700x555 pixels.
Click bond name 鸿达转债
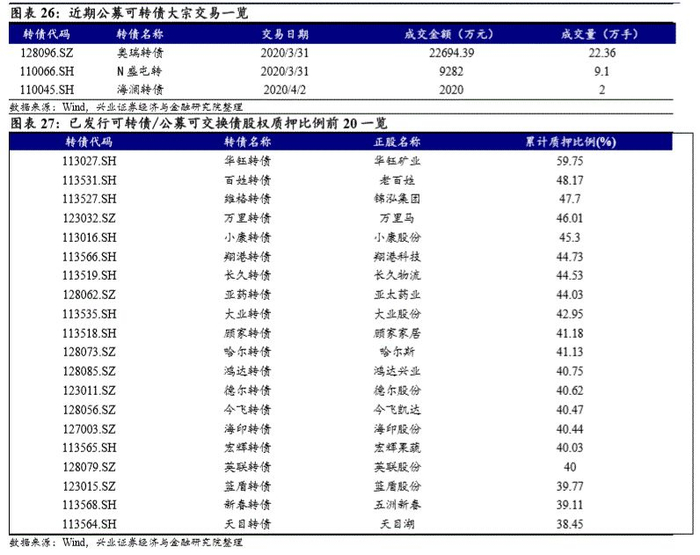point(247,371)
